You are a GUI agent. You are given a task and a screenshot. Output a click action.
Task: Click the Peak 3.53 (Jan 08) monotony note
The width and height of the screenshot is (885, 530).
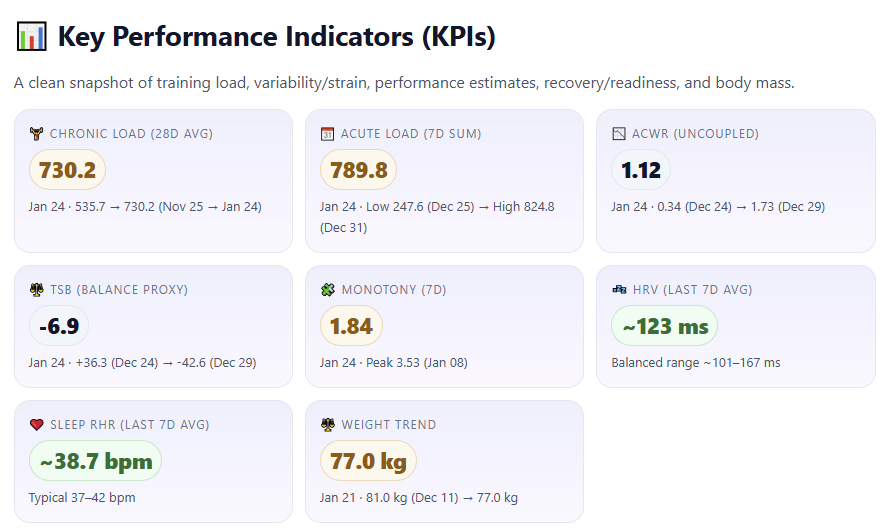pos(417,362)
